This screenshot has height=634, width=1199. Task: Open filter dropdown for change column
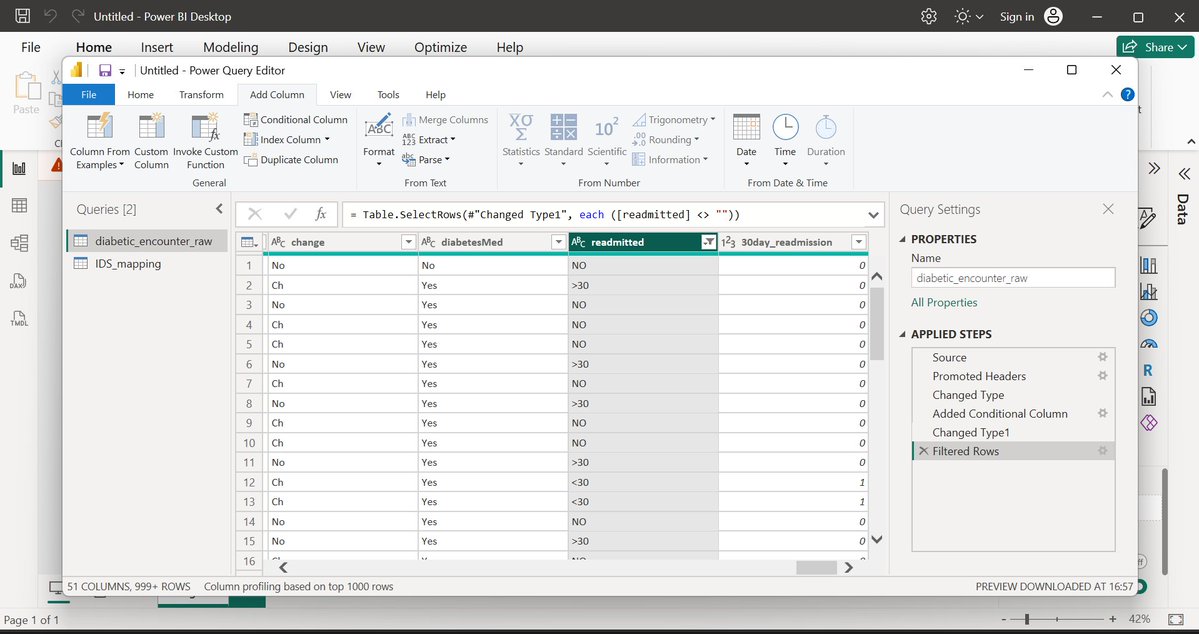tap(408, 242)
